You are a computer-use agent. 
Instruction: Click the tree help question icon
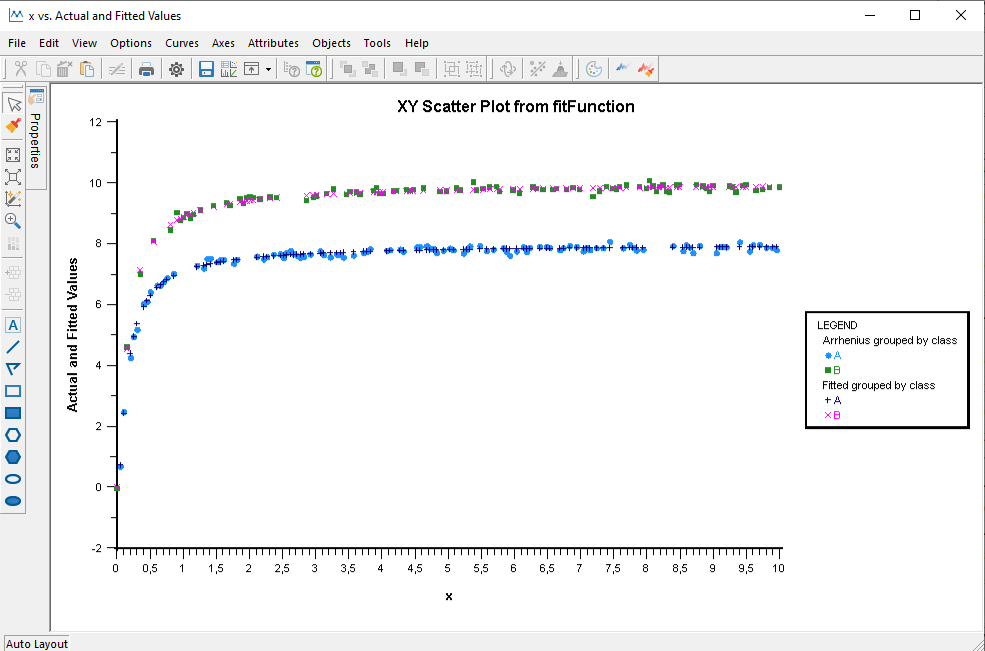(x=291, y=69)
